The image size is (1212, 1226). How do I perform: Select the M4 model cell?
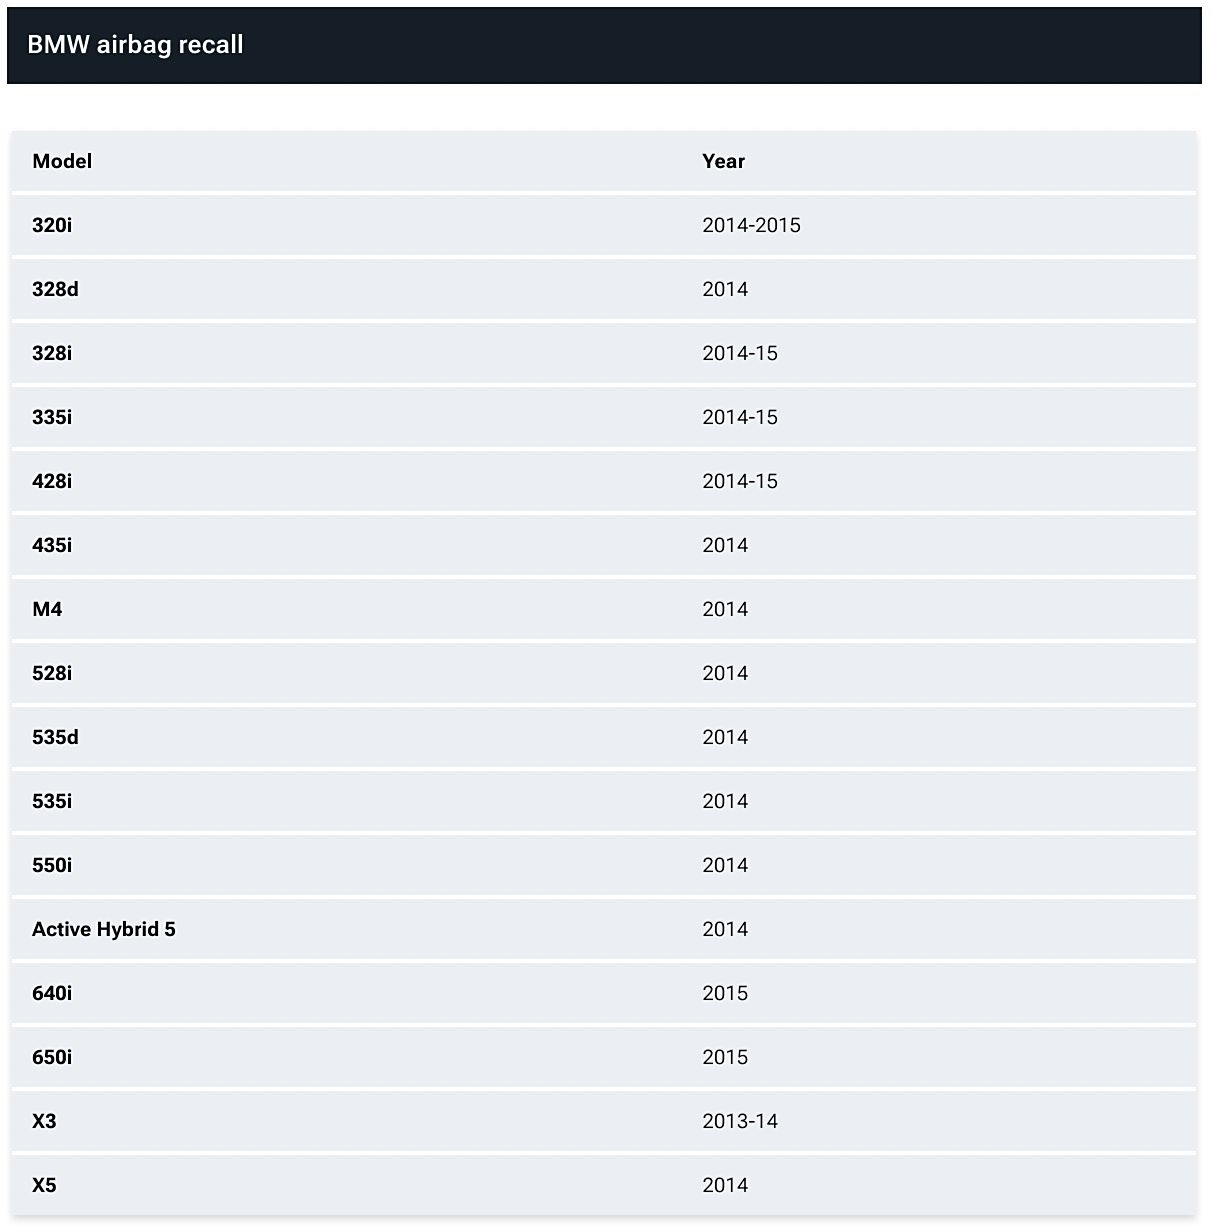pos(47,609)
